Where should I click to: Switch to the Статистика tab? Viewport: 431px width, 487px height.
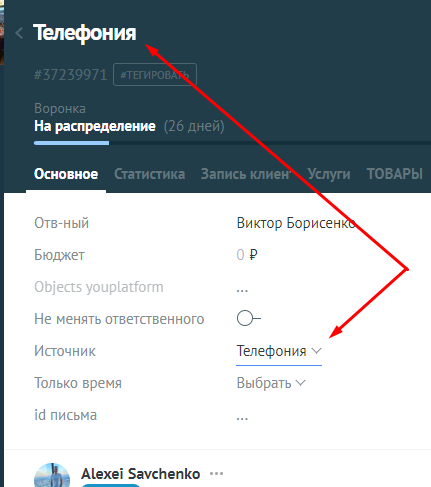pos(150,174)
